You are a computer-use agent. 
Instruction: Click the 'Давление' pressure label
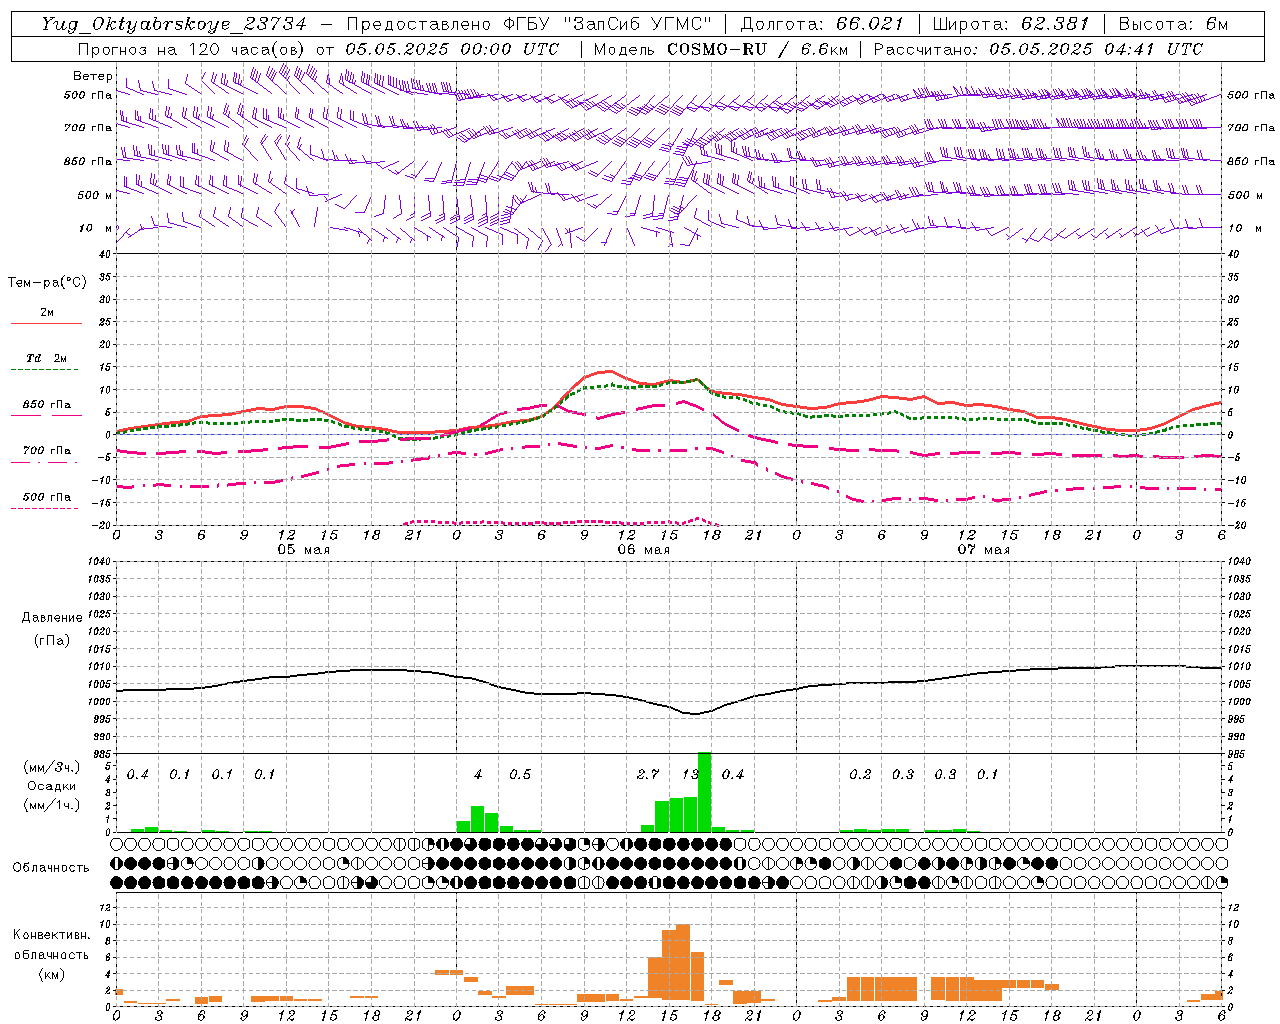[x=52, y=618]
